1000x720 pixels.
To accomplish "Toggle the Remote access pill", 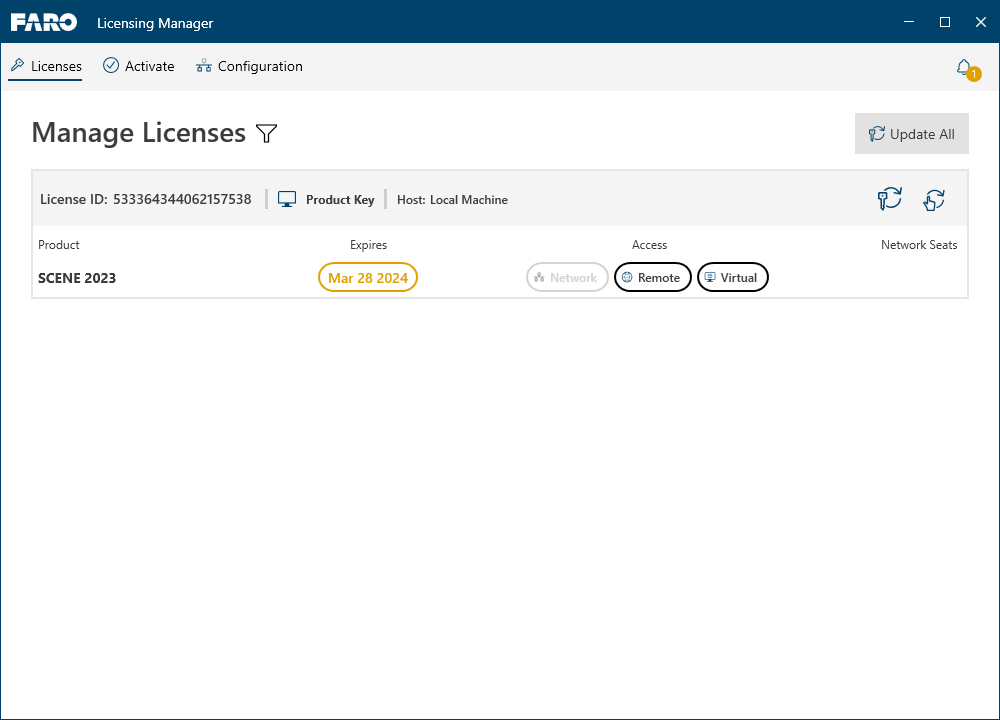I will pos(652,277).
